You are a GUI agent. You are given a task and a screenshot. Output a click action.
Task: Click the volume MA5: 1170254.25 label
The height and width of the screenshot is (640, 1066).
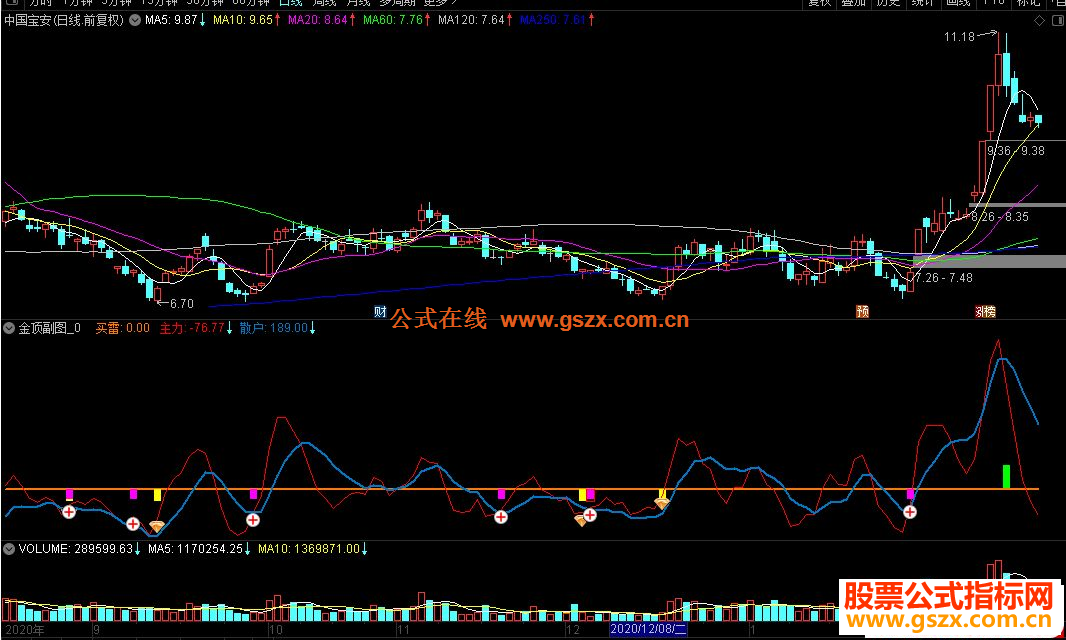(x=195, y=549)
